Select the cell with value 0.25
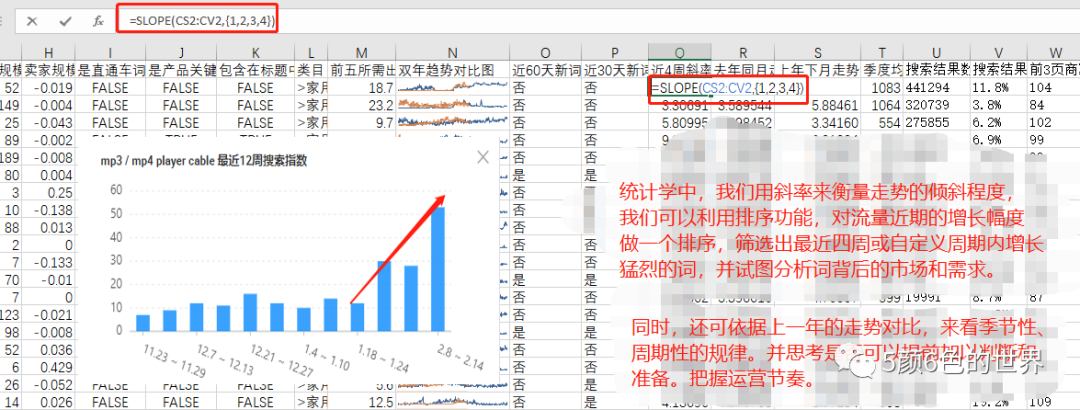 pos(48,192)
